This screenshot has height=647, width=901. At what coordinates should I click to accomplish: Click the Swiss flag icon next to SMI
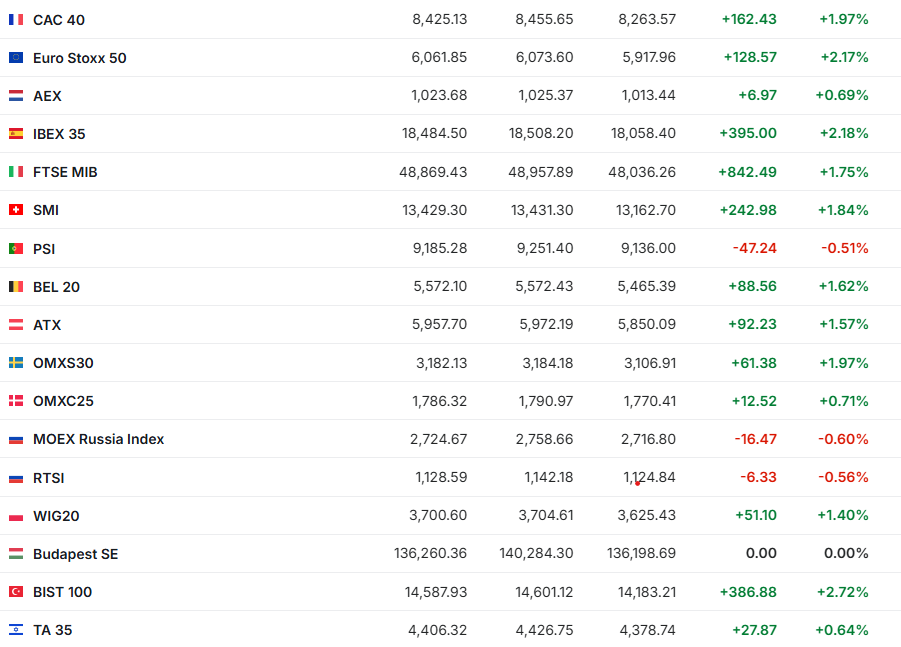tap(16, 210)
